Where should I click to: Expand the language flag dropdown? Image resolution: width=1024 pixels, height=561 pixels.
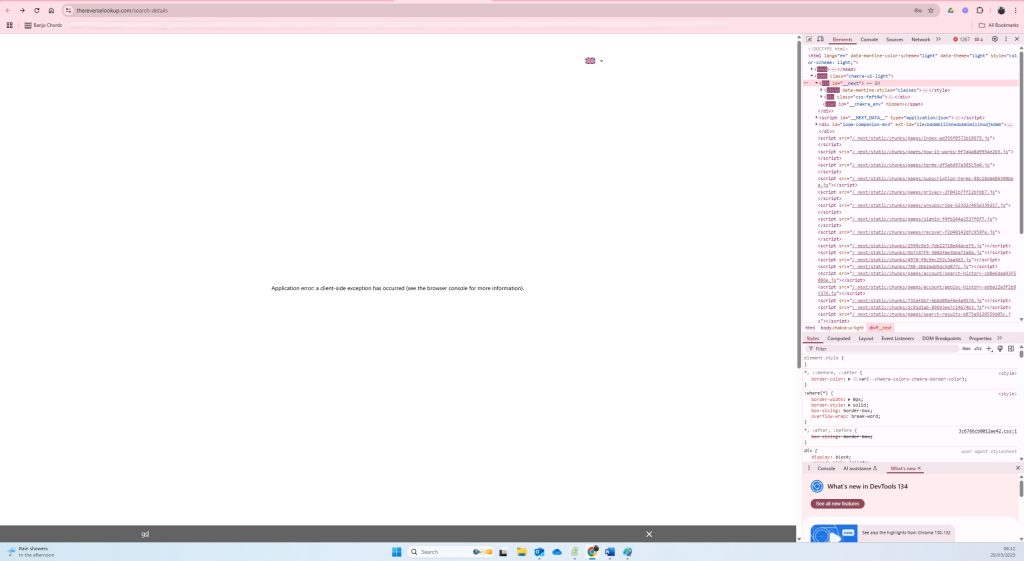[594, 61]
